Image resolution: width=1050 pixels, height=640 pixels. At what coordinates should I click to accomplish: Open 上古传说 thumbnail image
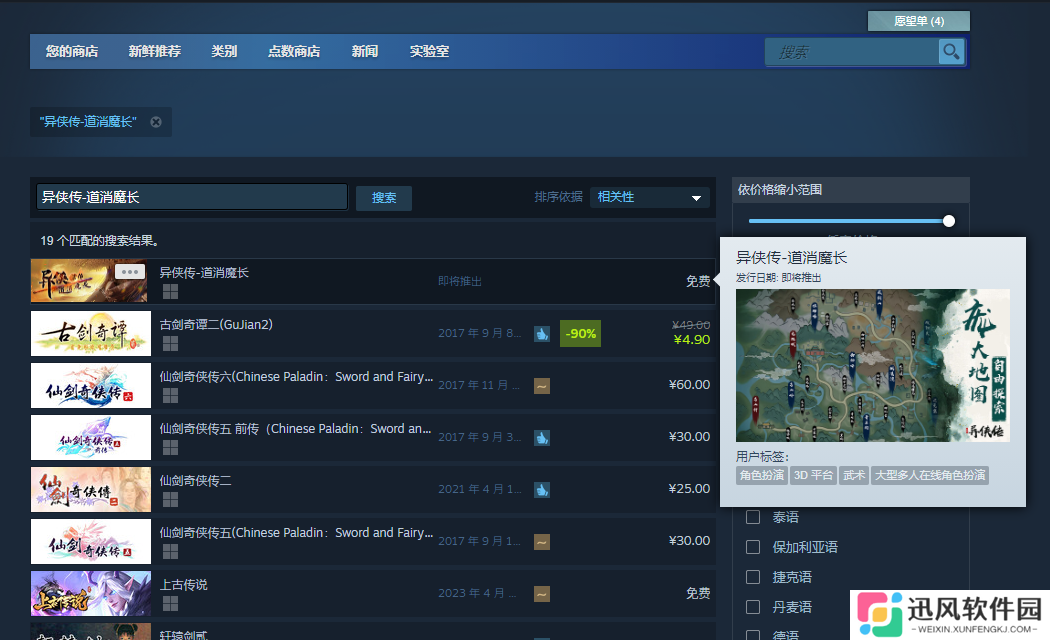point(91,594)
